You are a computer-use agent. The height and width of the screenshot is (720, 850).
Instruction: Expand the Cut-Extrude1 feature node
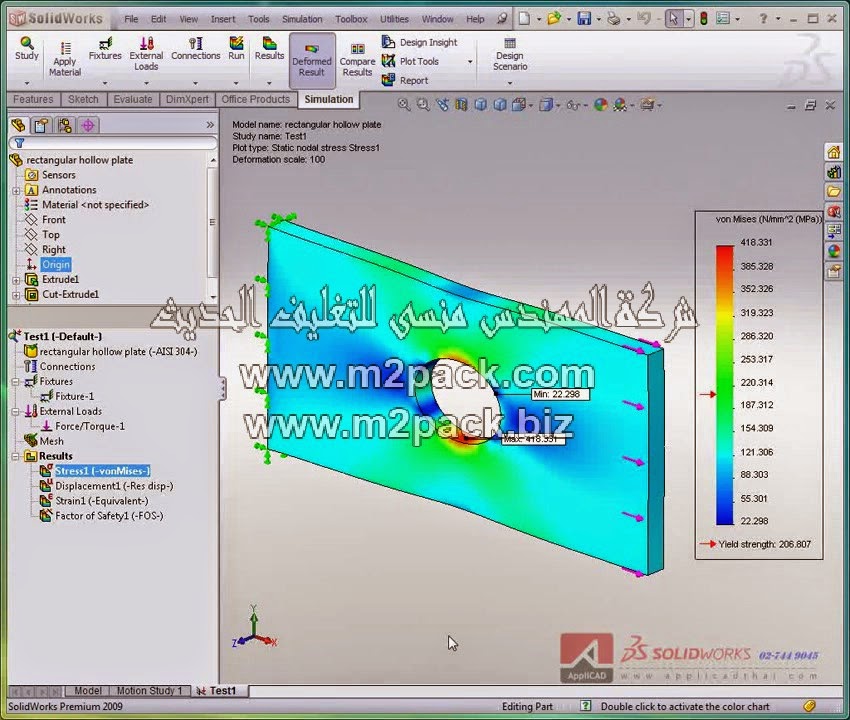(x=16, y=295)
